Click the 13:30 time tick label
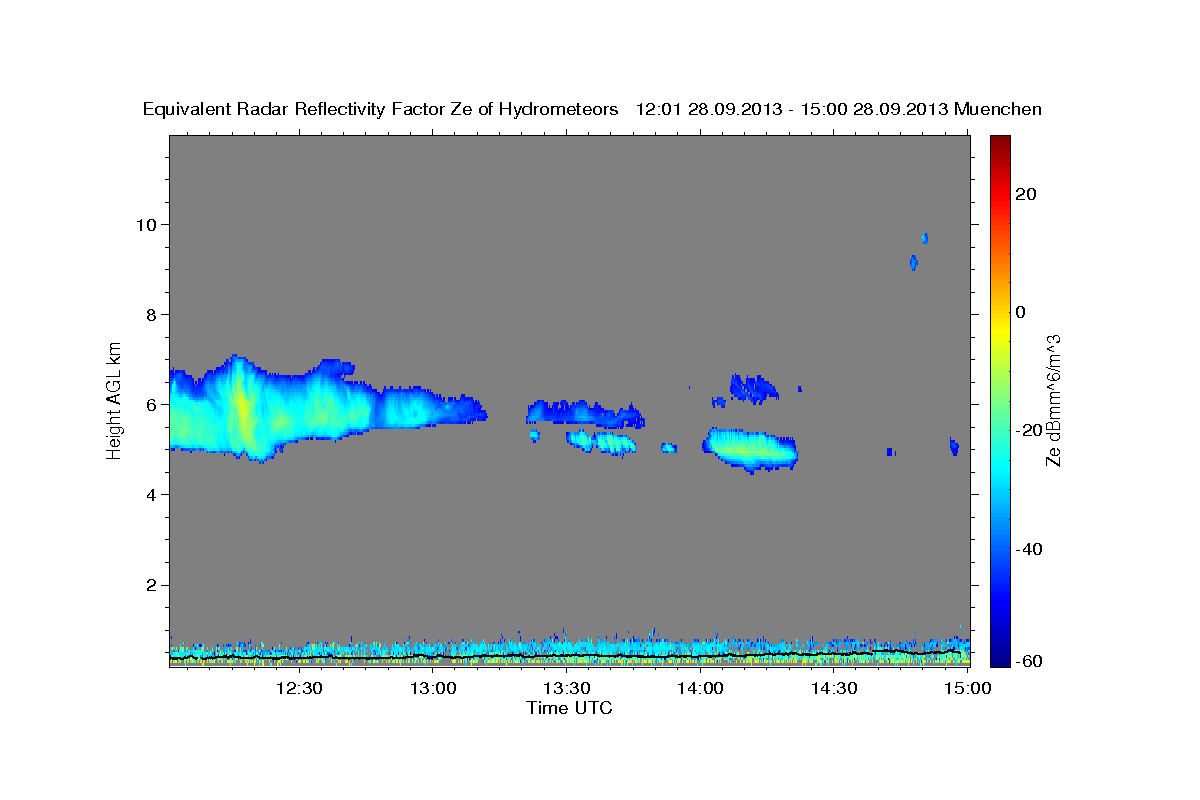The width and height of the screenshot is (1200, 800). pyautogui.click(x=567, y=688)
